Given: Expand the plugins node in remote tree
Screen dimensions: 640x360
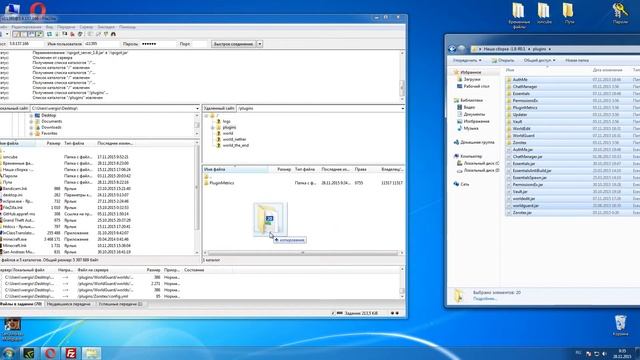Looking at the screenshot, I should pos(213,128).
